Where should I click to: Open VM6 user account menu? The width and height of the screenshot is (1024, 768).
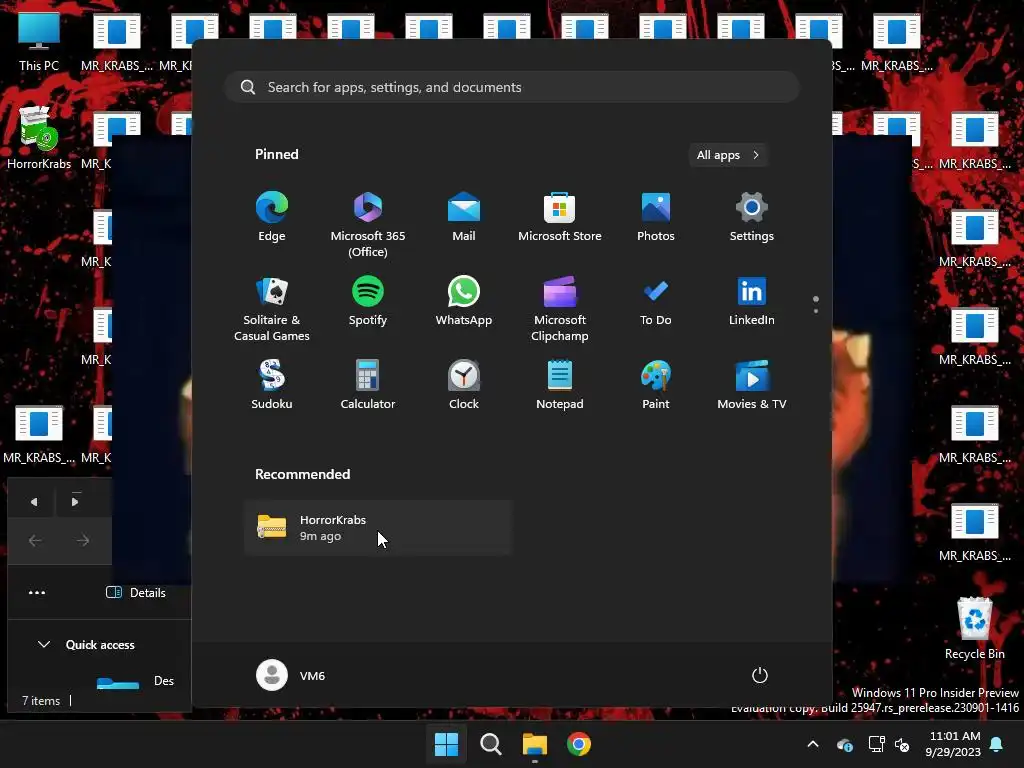tap(291, 675)
